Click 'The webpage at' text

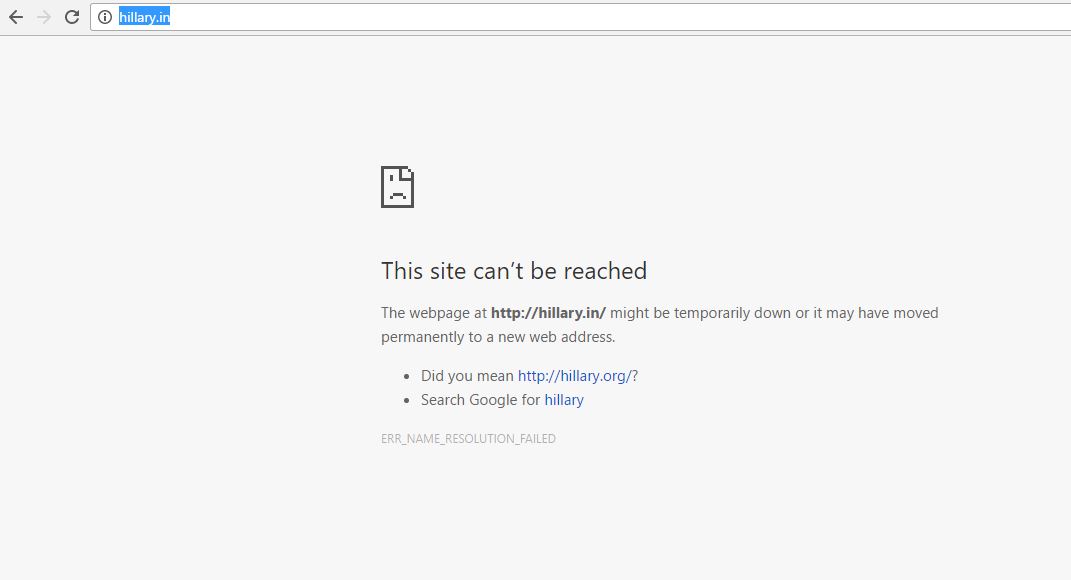click(434, 313)
